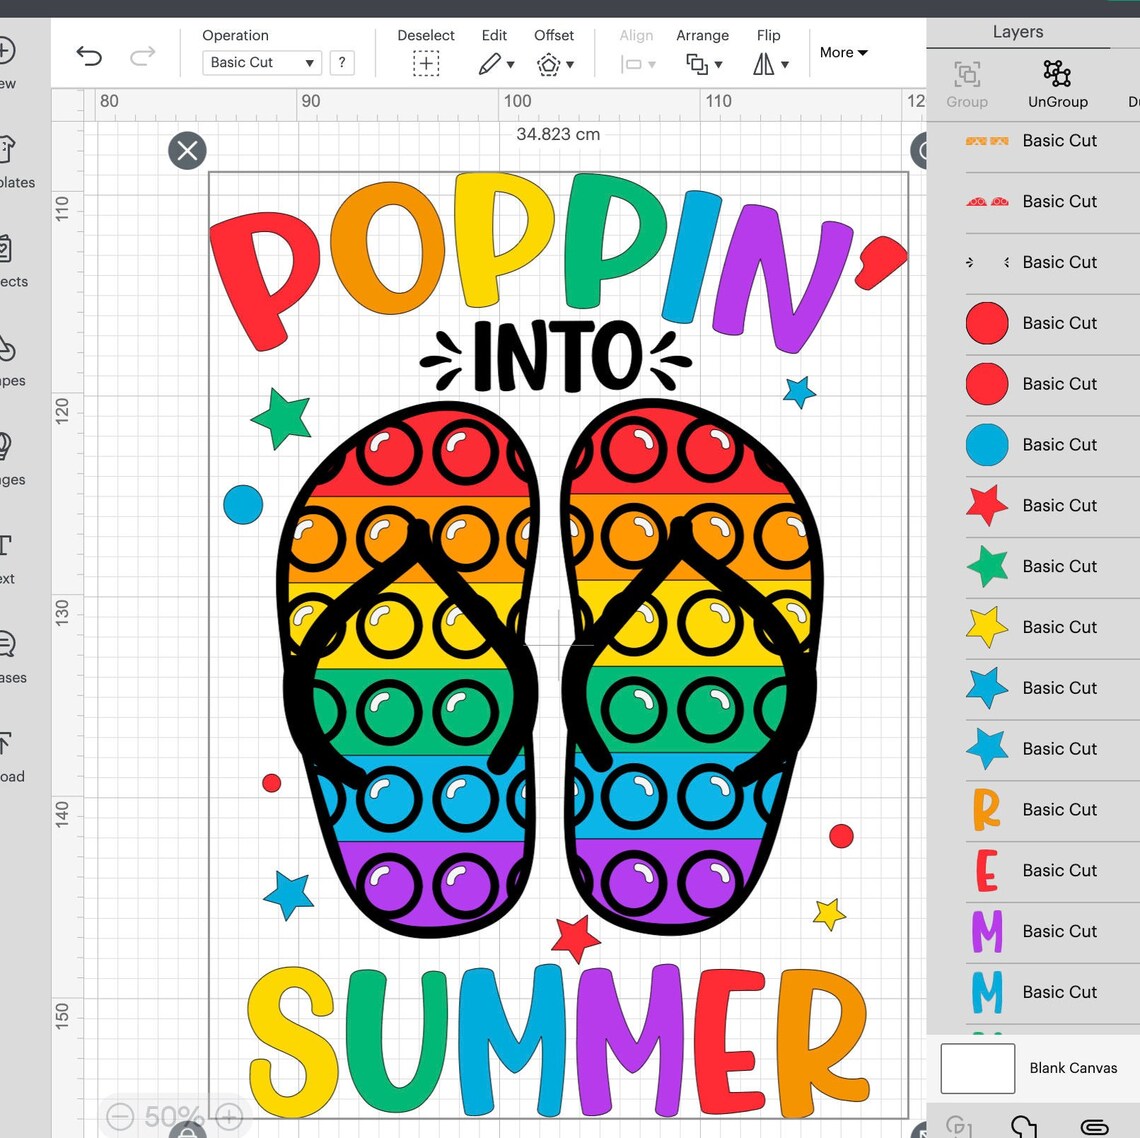Click the Flip horizontal control
1140x1138 pixels.
[x=766, y=62]
